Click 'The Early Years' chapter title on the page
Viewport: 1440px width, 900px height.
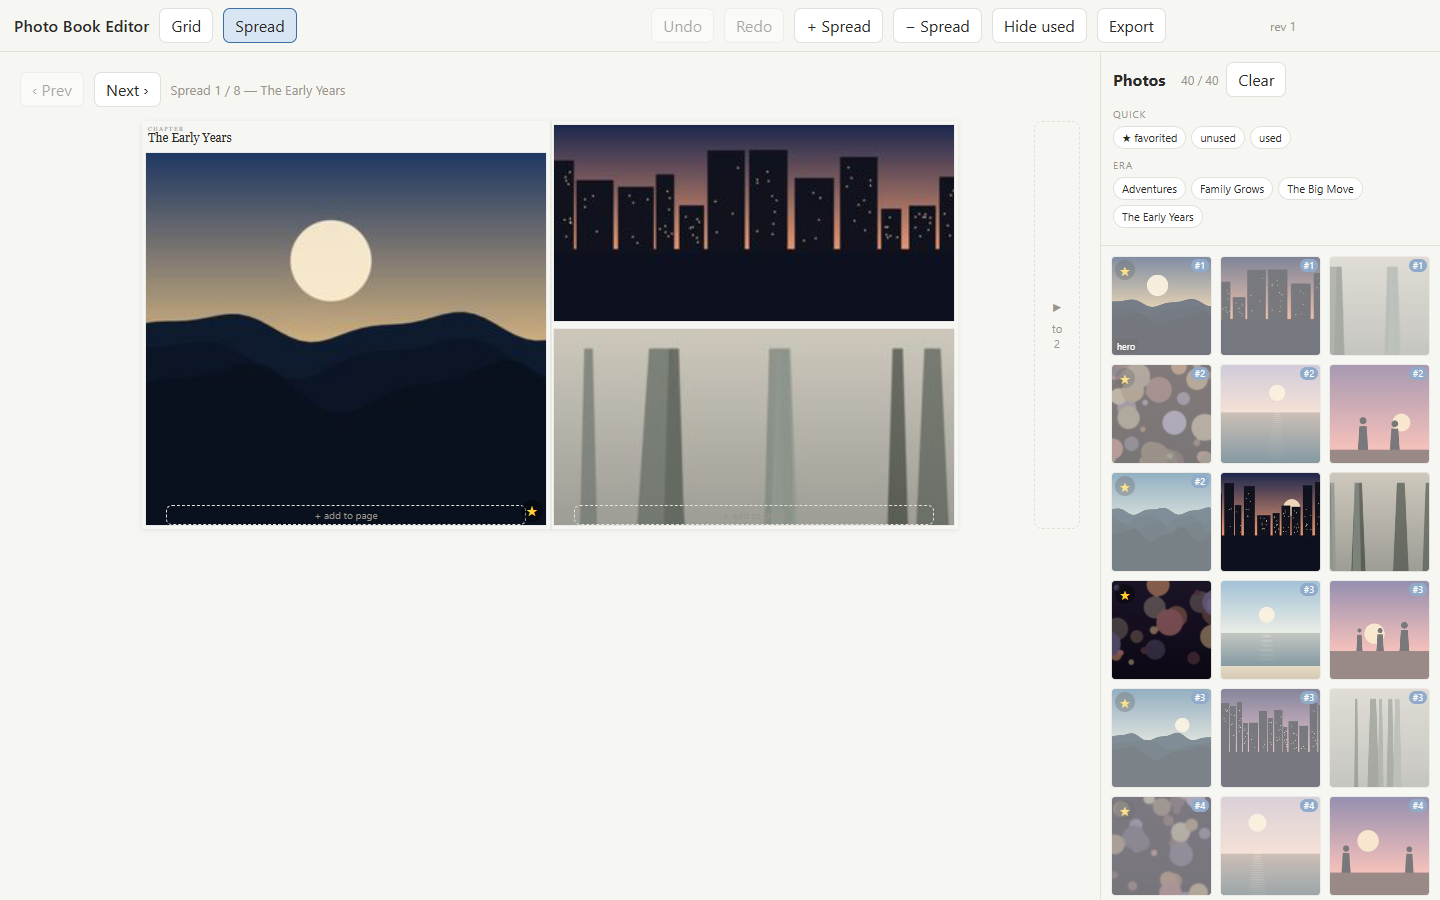pyautogui.click(x=190, y=138)
